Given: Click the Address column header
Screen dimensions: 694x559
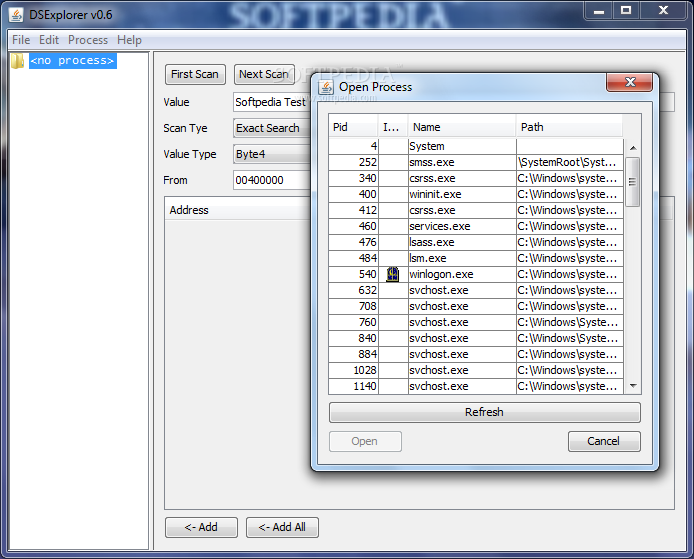Looking at the screenshot, I should 238,210.
